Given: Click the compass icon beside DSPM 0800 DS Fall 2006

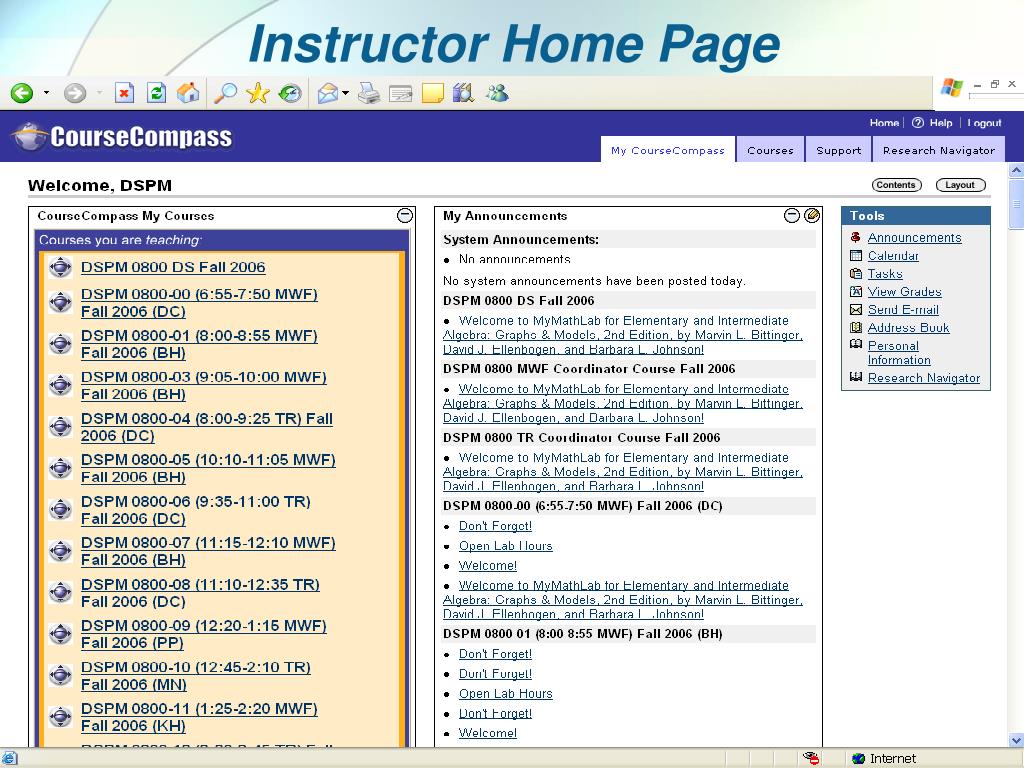Looking at the screenshot, I should coord(60,266).
